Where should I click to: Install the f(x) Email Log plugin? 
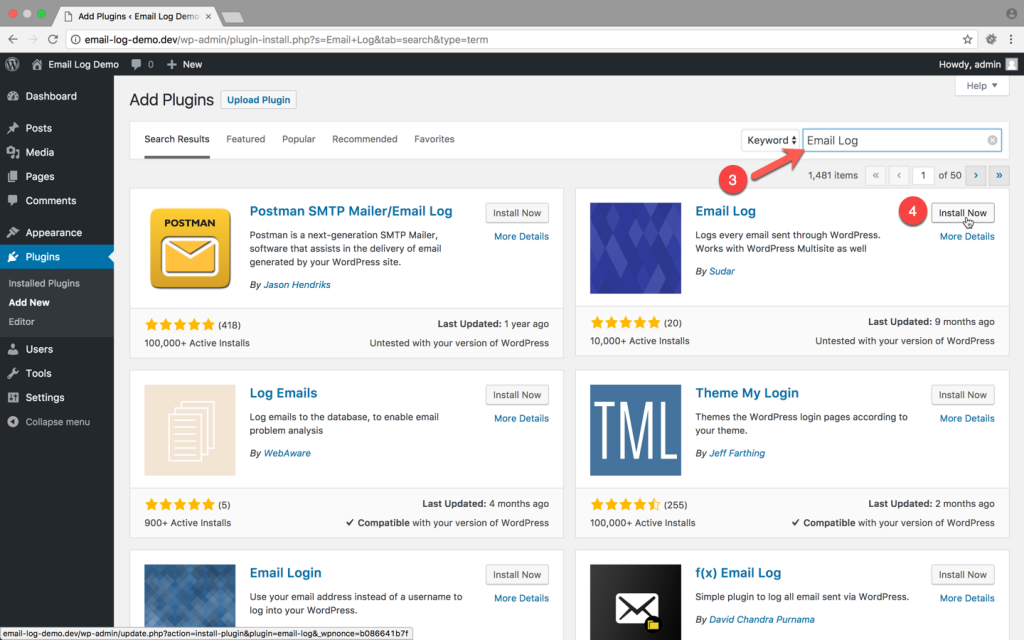[963, 575]
